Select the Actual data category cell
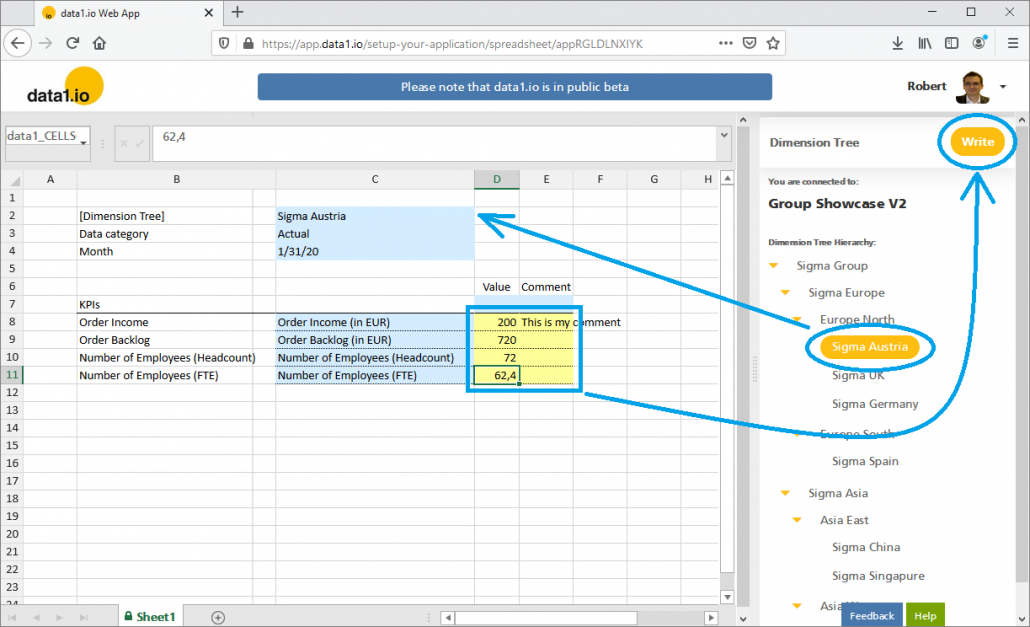This screenshot has width=1030, height=627. pos(374,234)
